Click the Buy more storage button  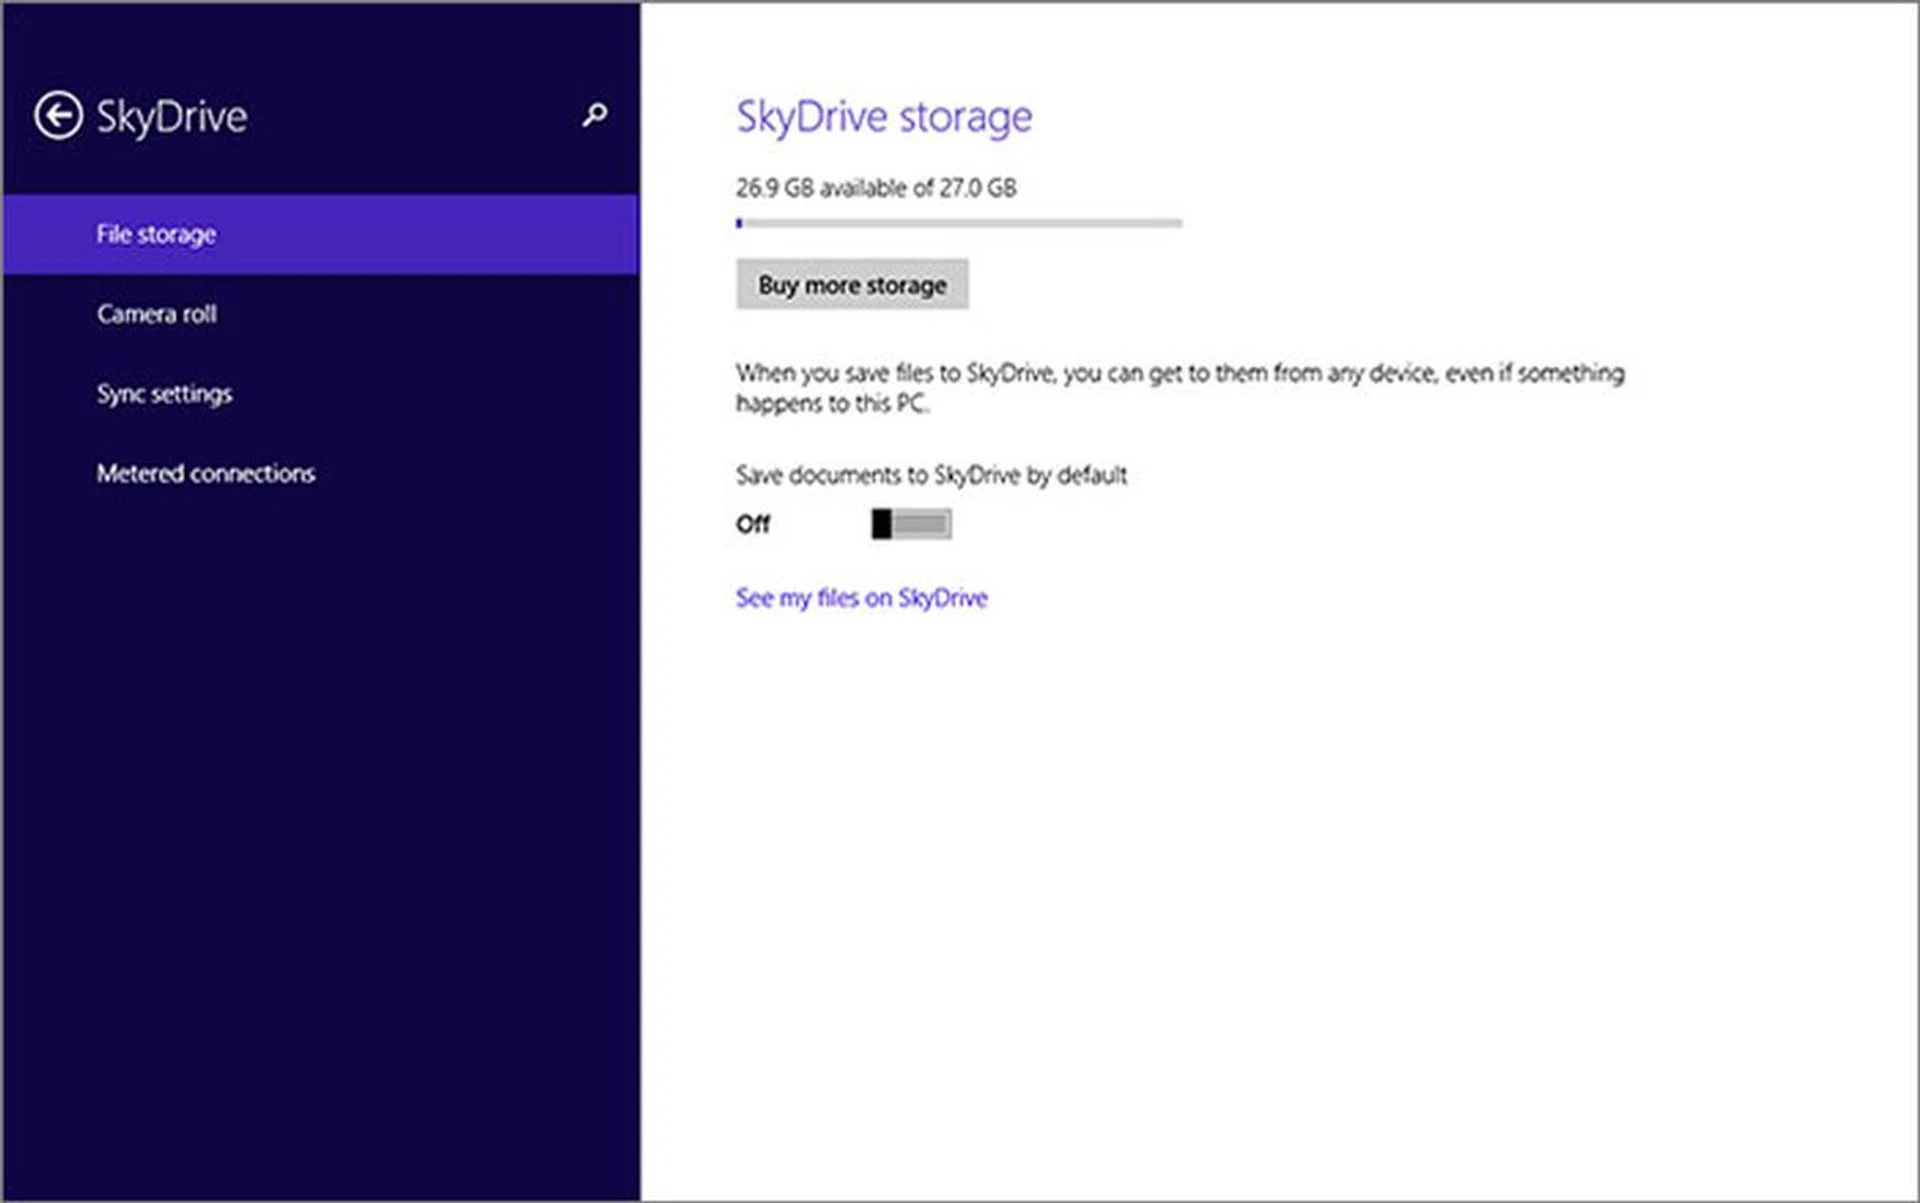852,285
